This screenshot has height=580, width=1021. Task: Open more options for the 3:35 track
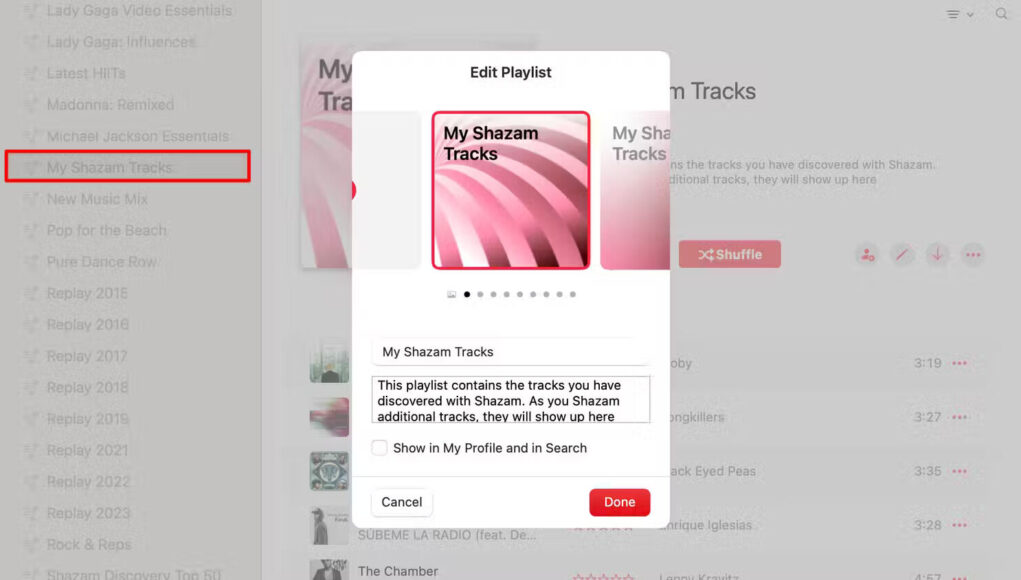point(959,471)
